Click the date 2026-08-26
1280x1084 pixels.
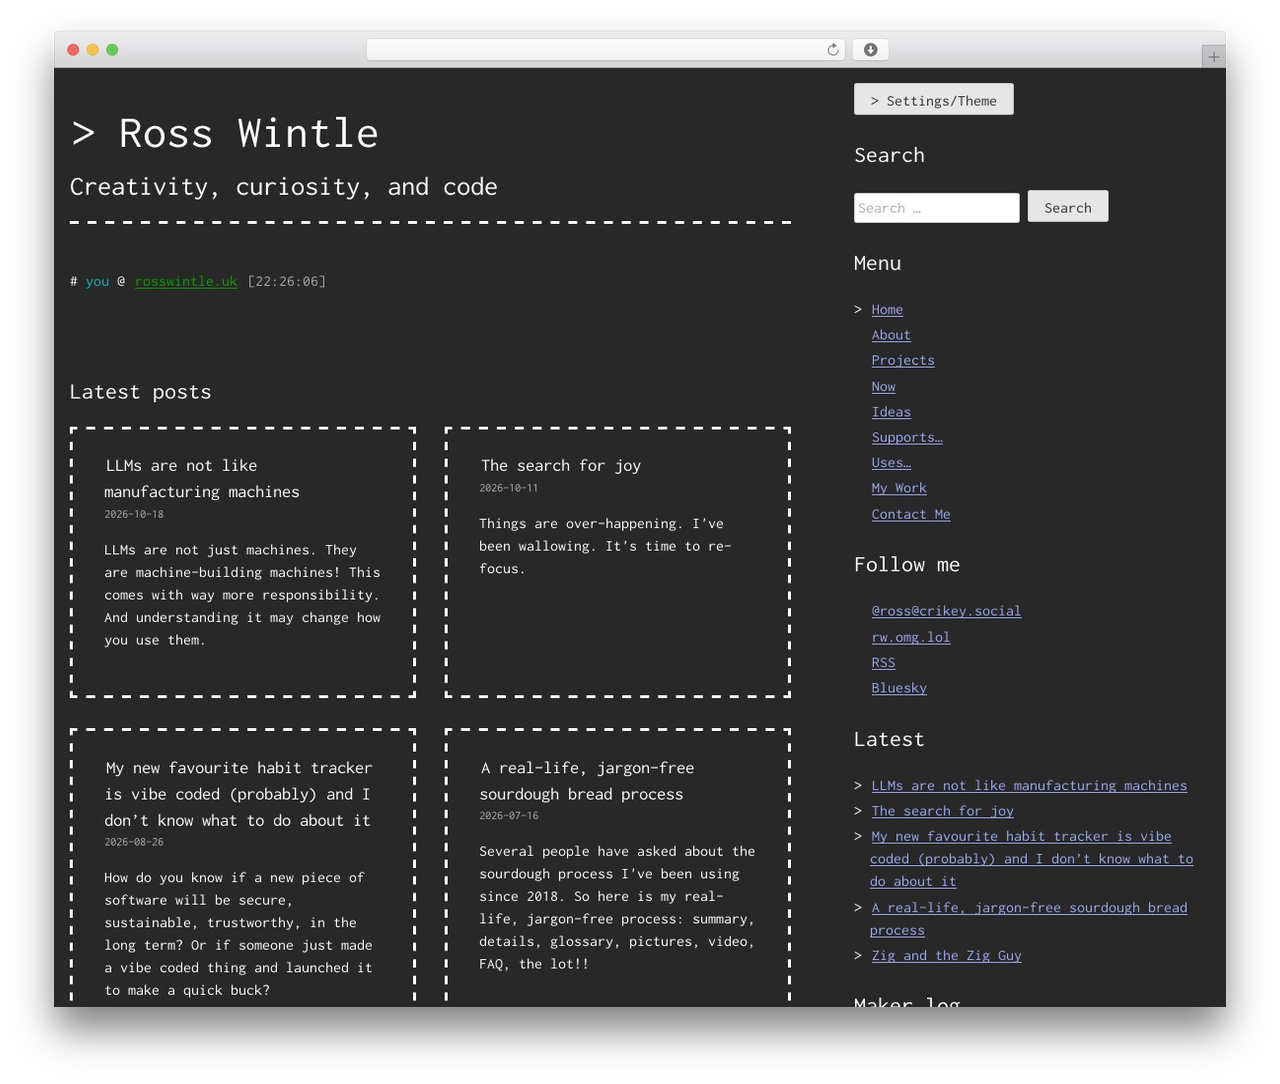(x=134, y=843)
